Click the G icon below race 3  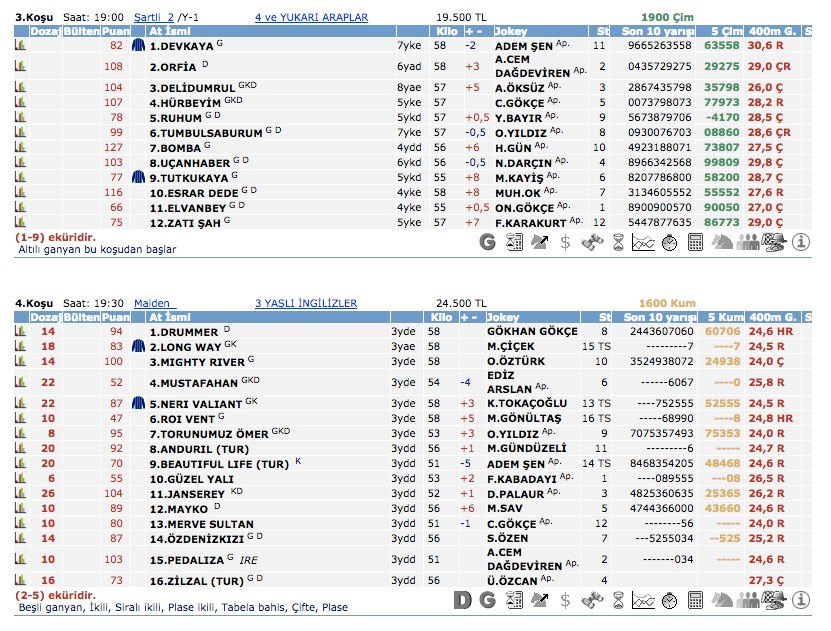(x=488, y=241)
